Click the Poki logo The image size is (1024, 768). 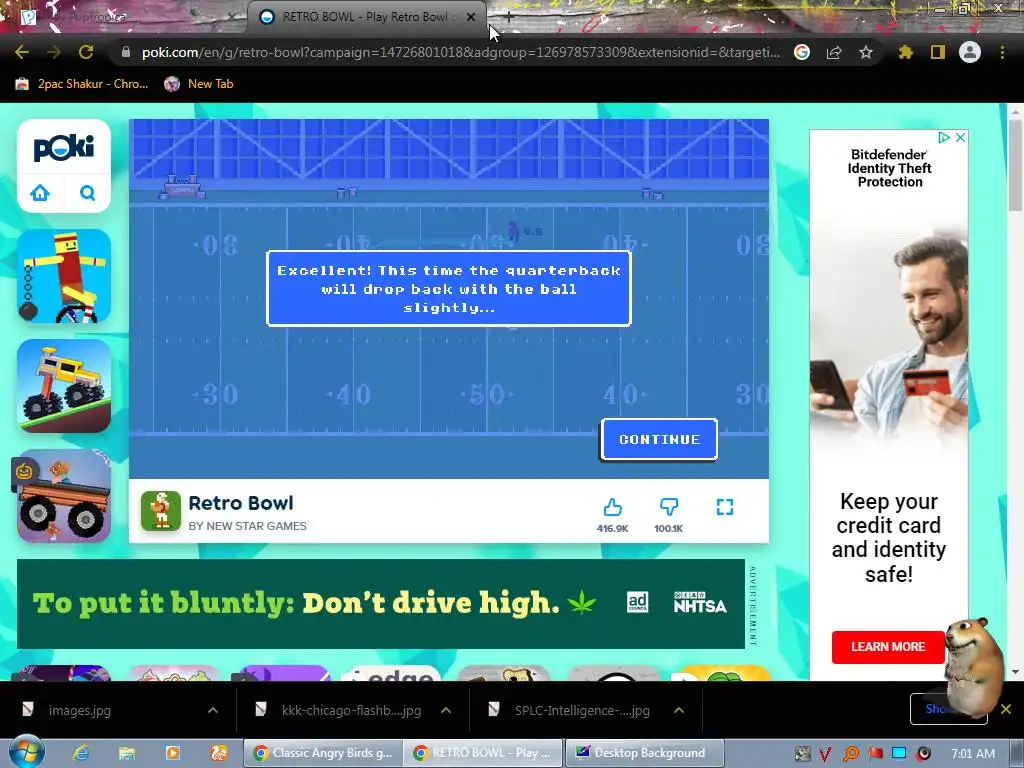click(x=64, y=148)
